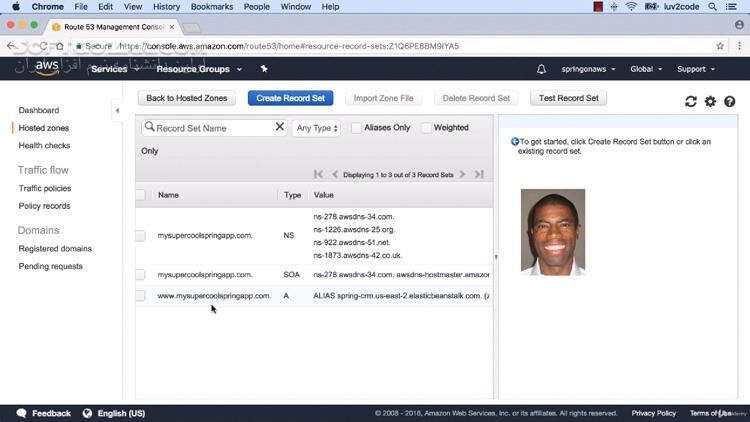The image size is (750, 422).
Task: Click the pin shortcut icon in navbar
Action: (264, 69)
